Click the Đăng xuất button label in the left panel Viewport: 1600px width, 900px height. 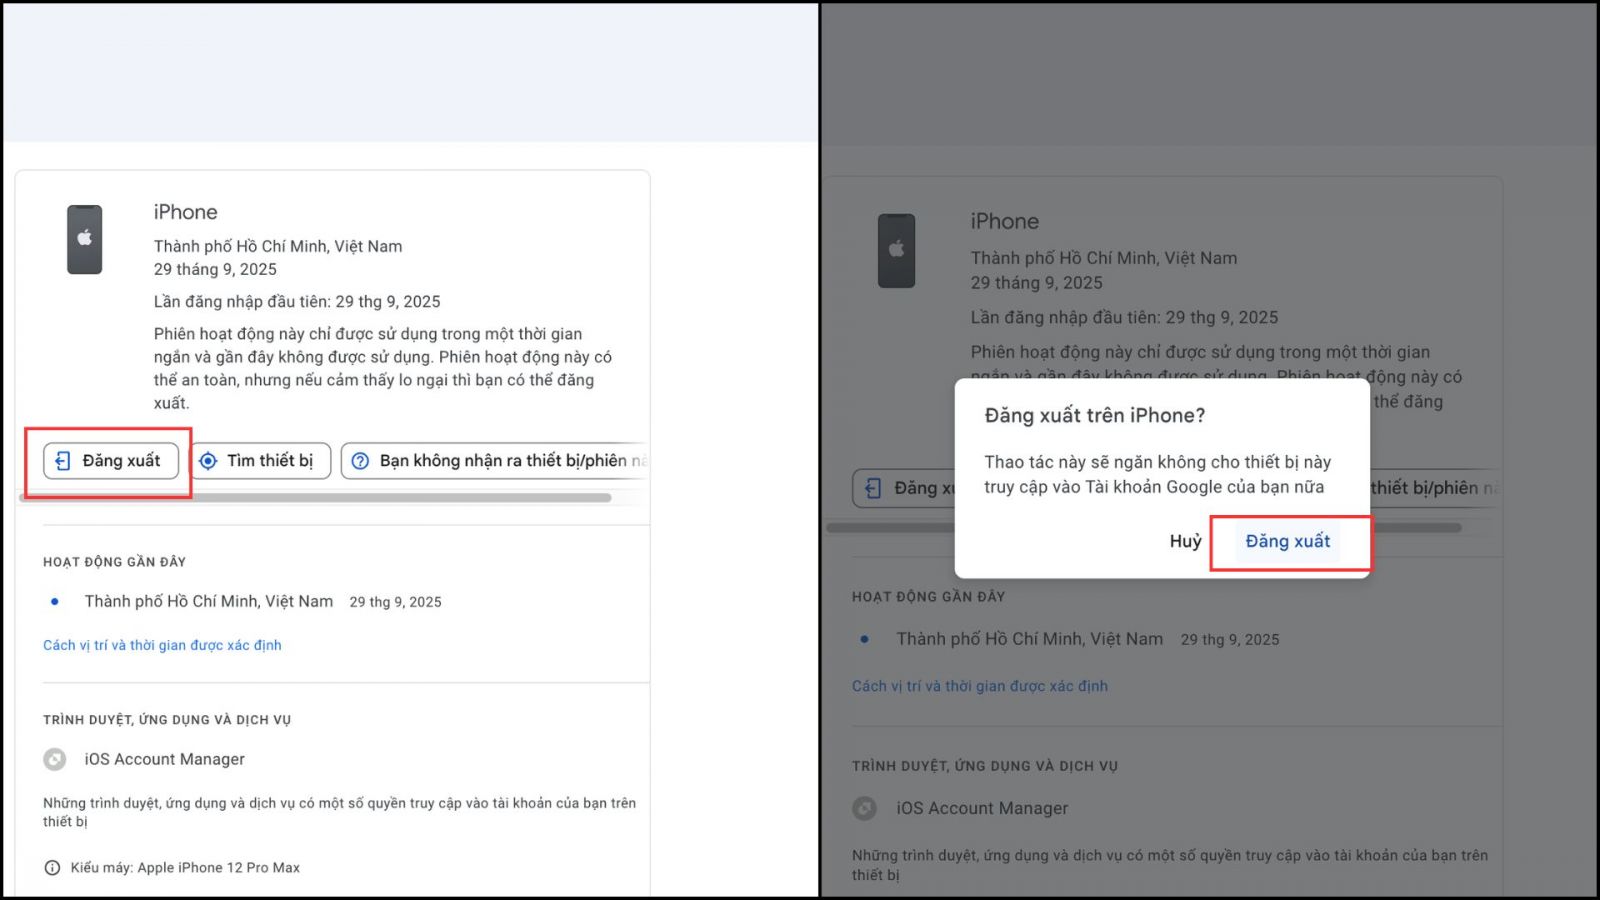[x=121, y=461]
